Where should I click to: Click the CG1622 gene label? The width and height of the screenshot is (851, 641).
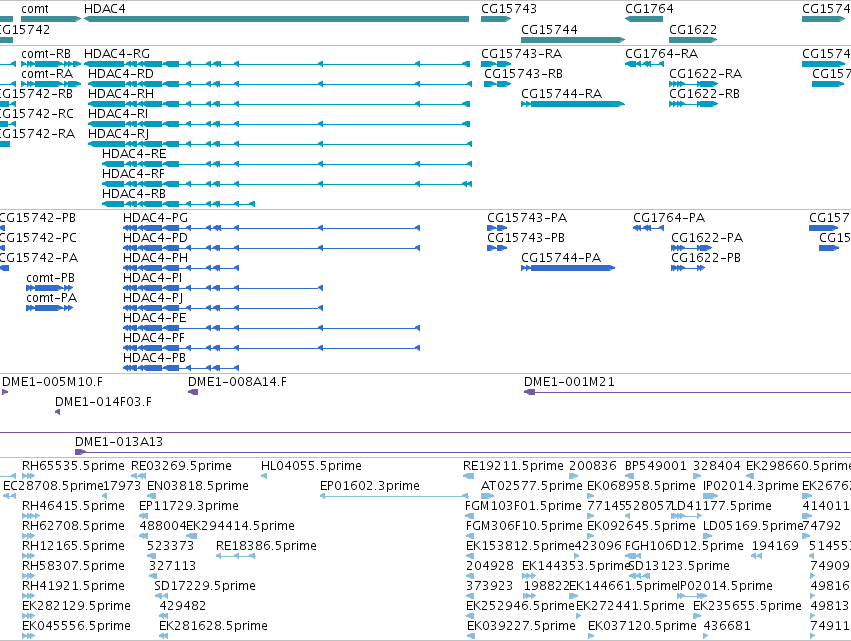693,29
